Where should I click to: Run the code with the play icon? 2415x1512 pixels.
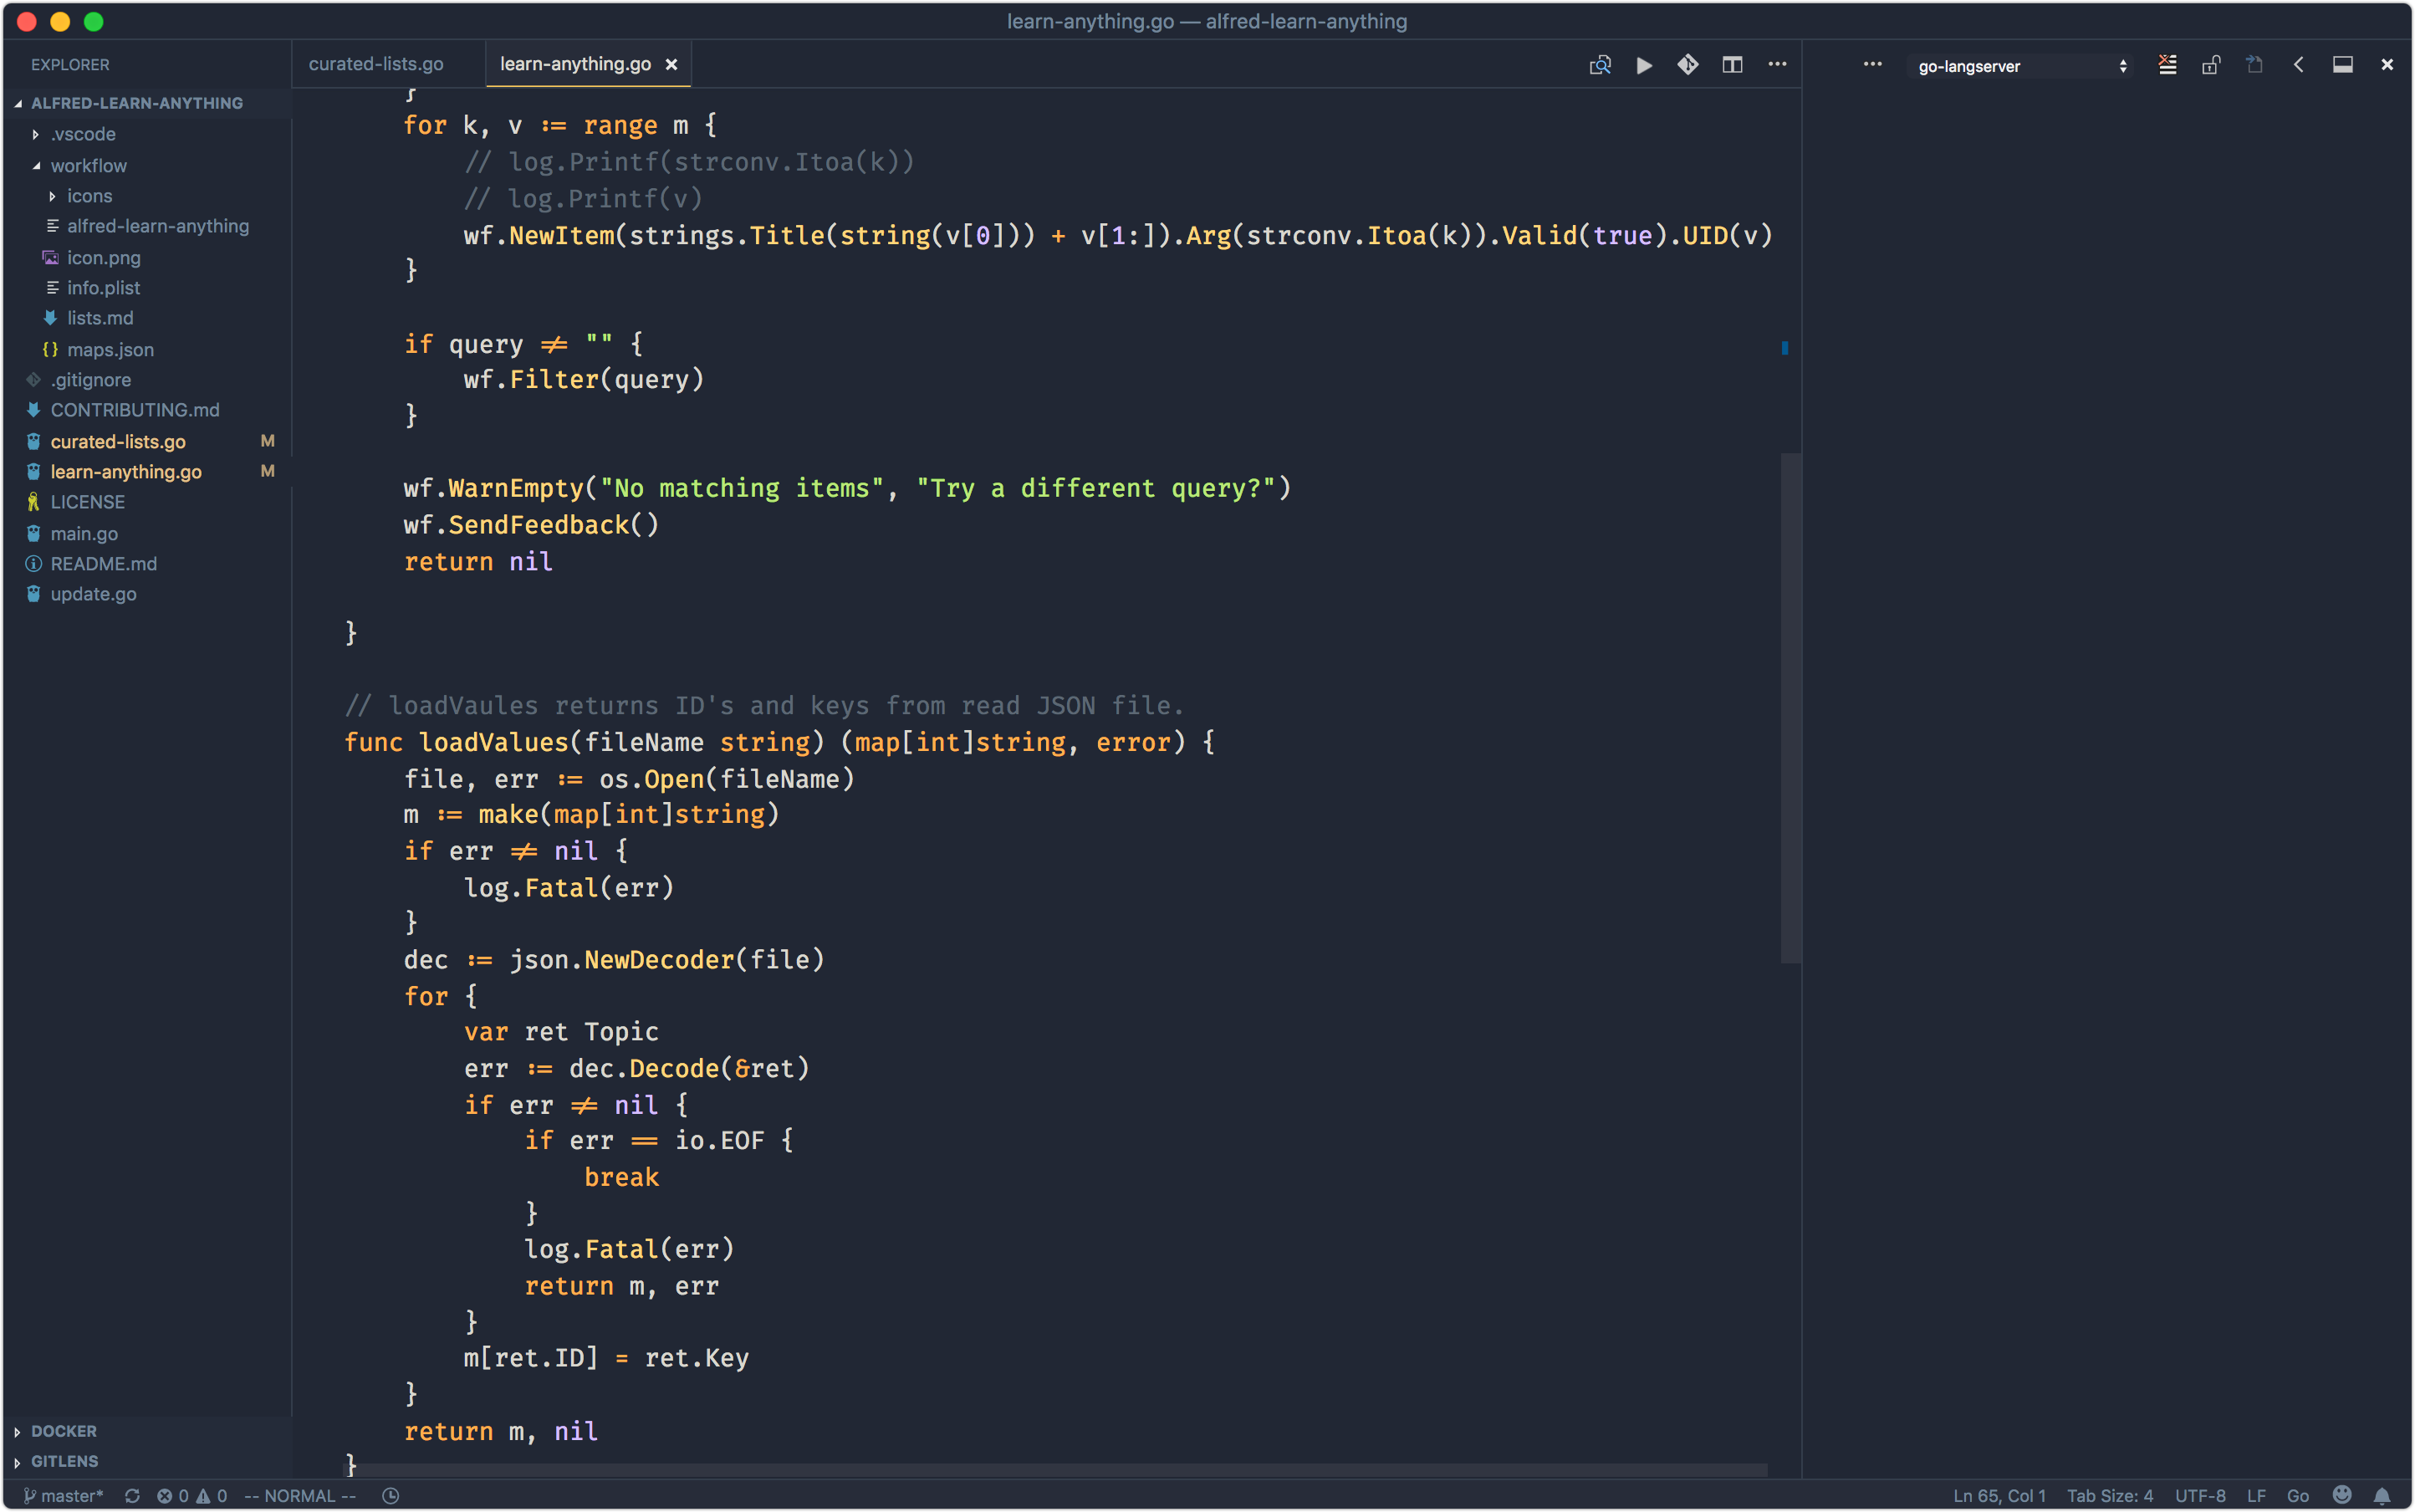point(1644,65)
